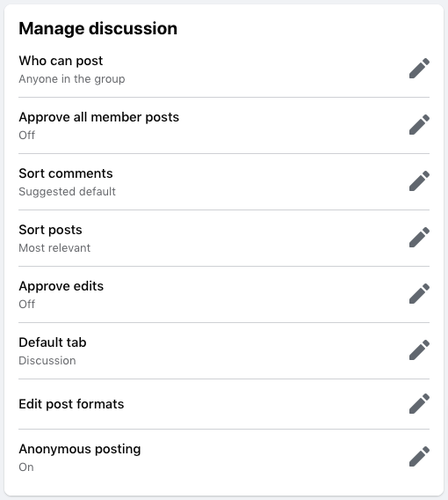This screenshot has width=448, height=500.
Task: Select the Approve edits heading
Action: click(x=61, y=286)
